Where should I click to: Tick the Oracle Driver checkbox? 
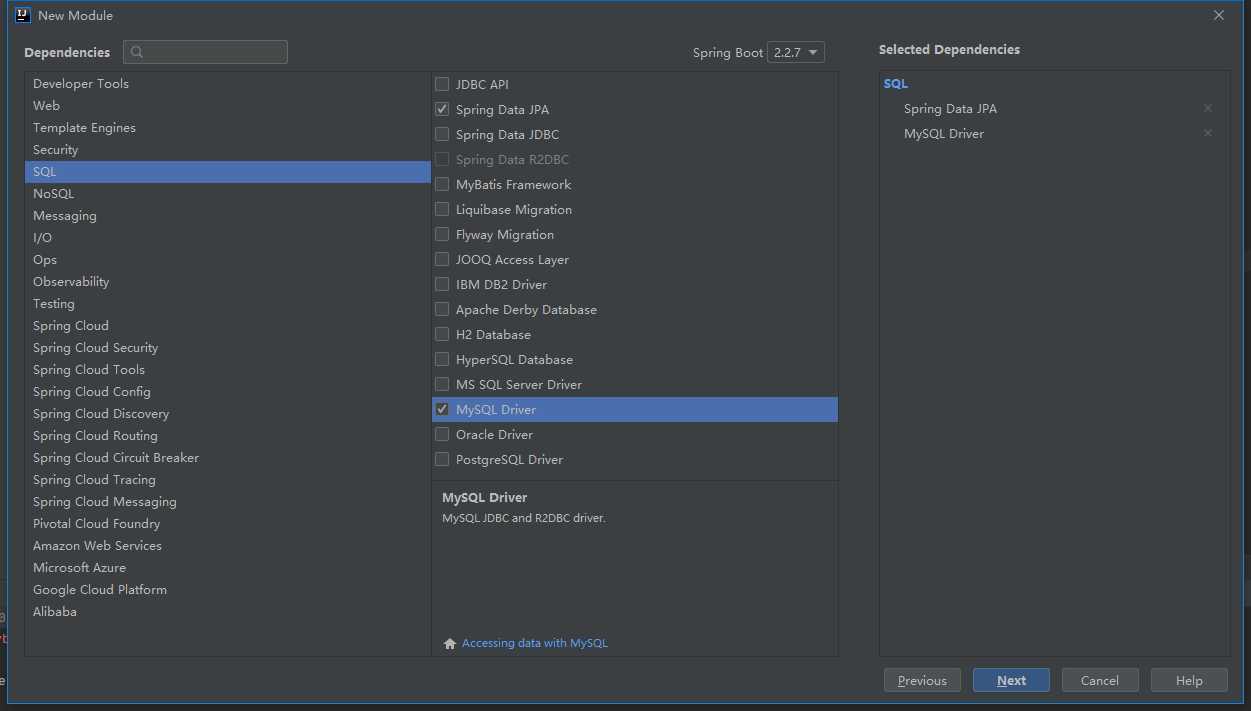coord(442,434)
